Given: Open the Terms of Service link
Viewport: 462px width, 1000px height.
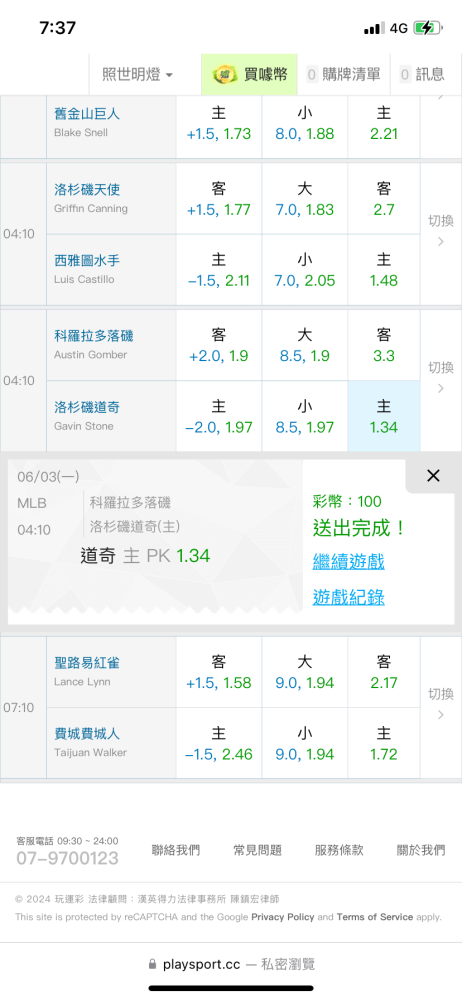Looking at the screenshot, I should coord(375,917).
